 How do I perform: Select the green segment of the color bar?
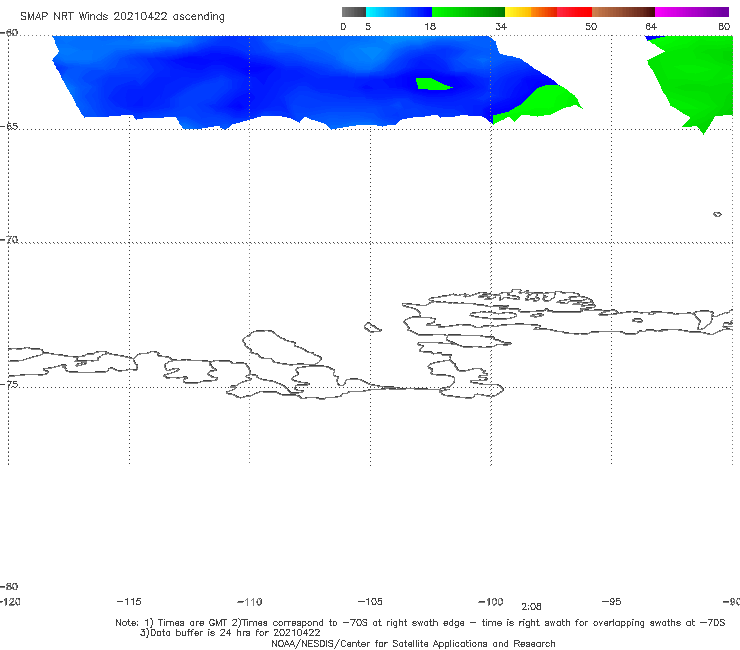(x=468, y=12)
